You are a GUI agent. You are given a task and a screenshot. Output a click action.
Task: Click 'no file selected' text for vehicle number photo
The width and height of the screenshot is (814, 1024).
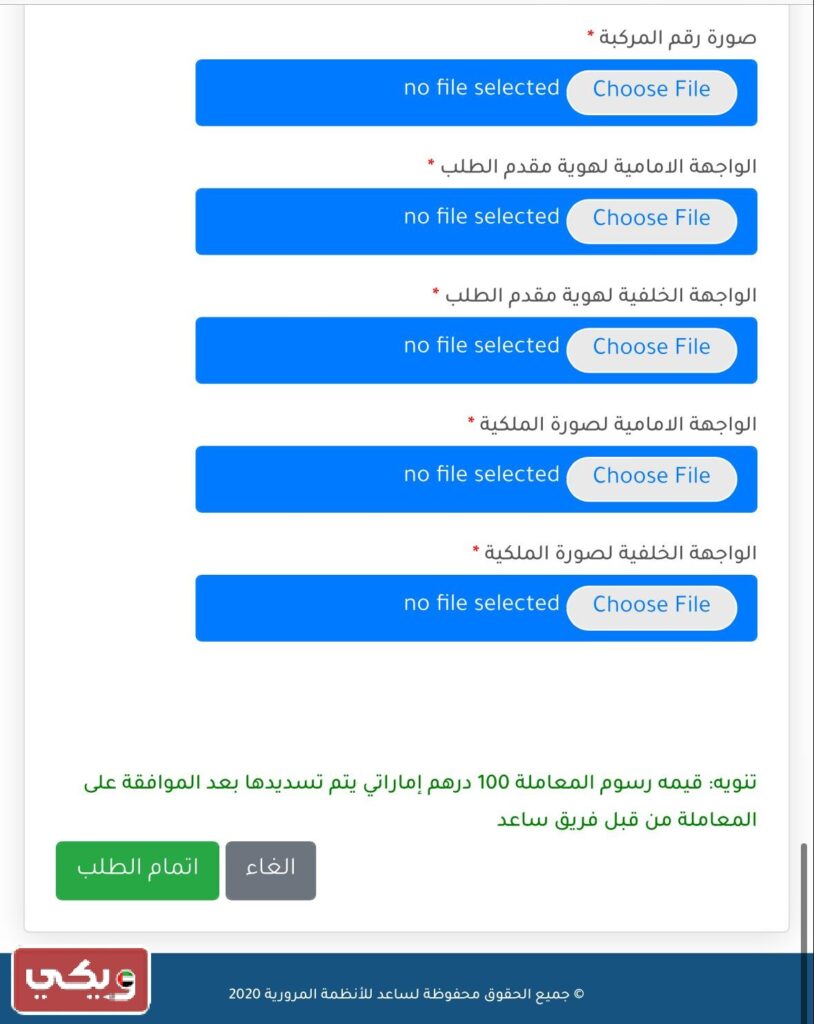pos(481,89)
